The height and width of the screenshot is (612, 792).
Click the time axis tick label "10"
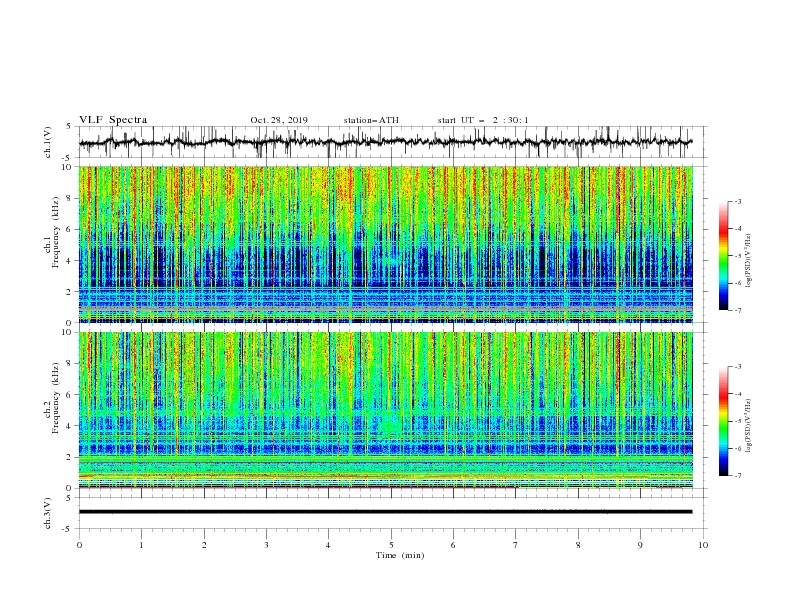click(x=703, y=545)
